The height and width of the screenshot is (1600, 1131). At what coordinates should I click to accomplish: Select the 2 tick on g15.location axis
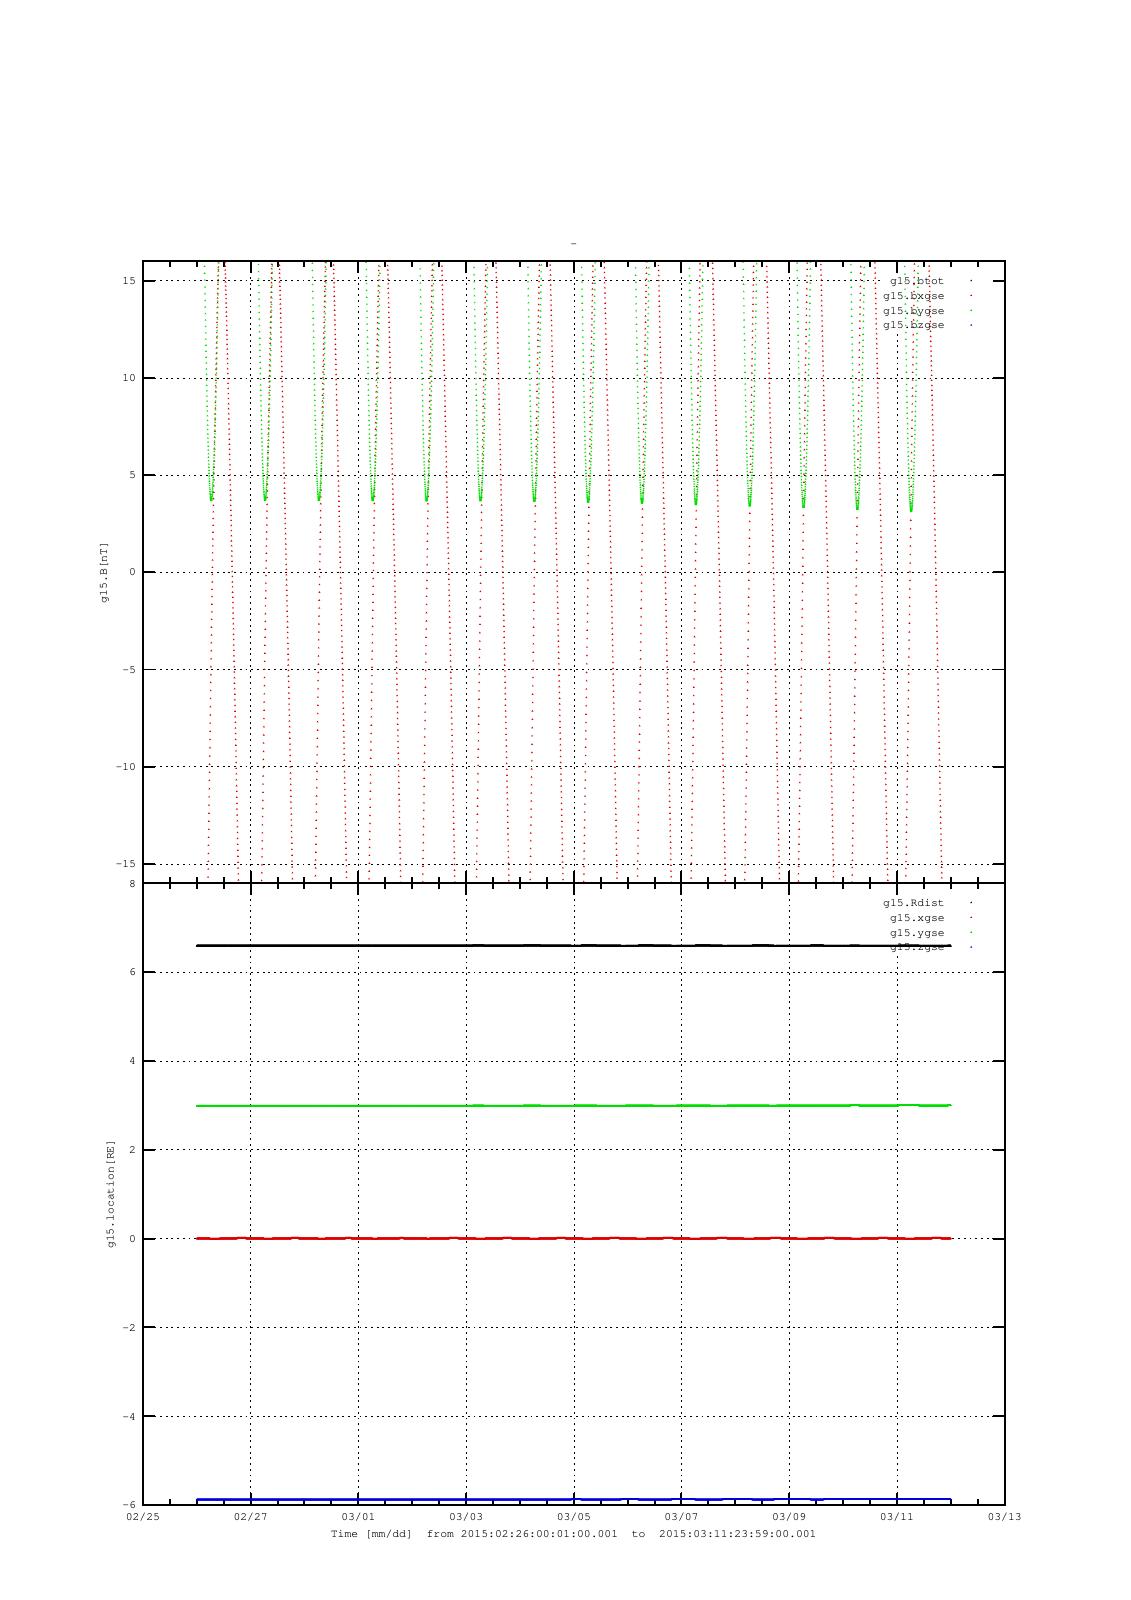(132, 1150)
